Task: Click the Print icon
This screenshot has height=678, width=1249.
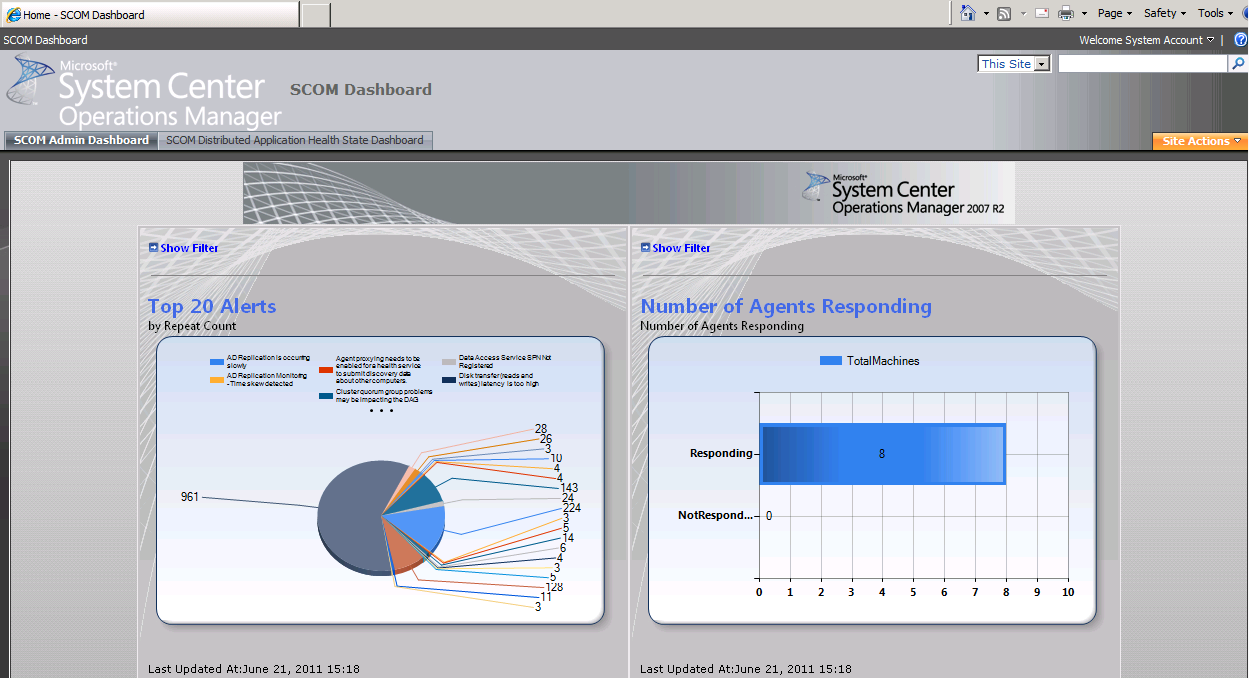Action: point(1066,13)
